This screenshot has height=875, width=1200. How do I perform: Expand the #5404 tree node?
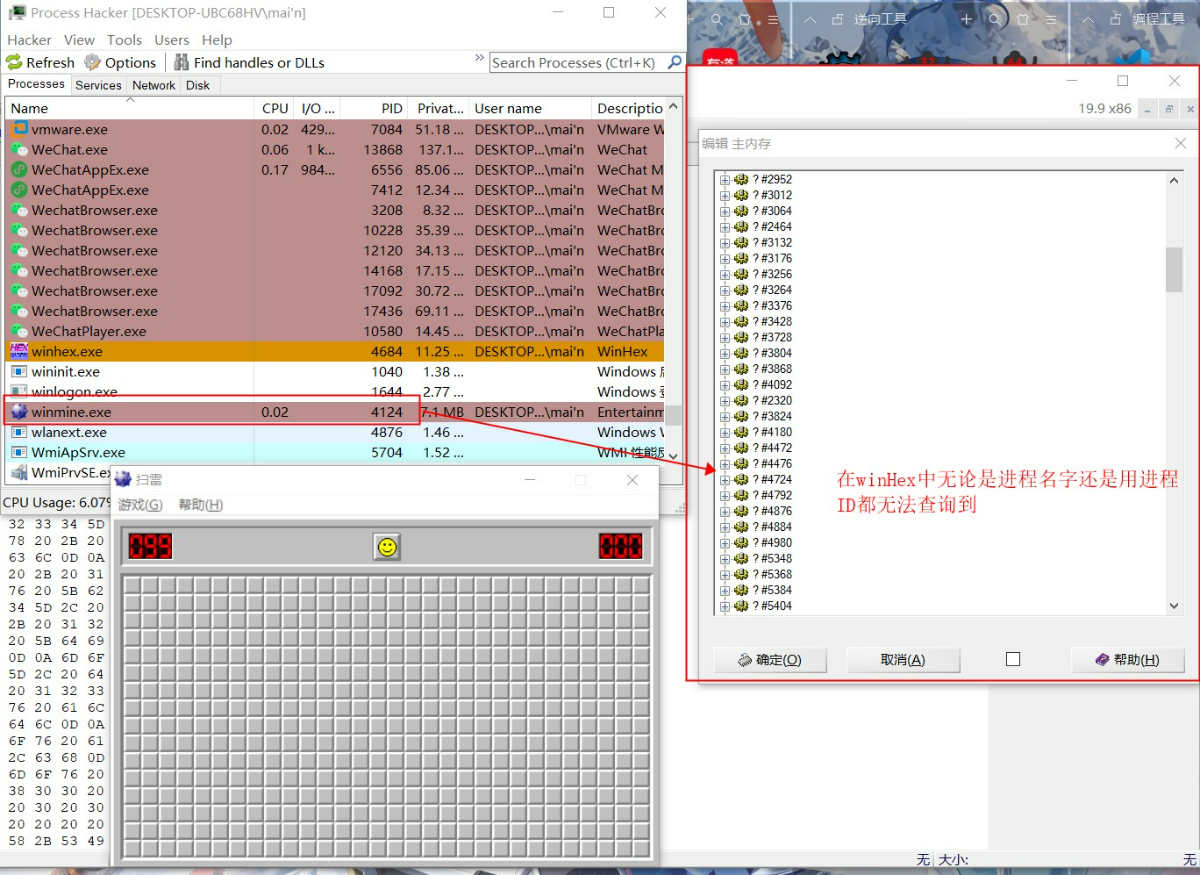pyautogui.click(x=725, y=606)
